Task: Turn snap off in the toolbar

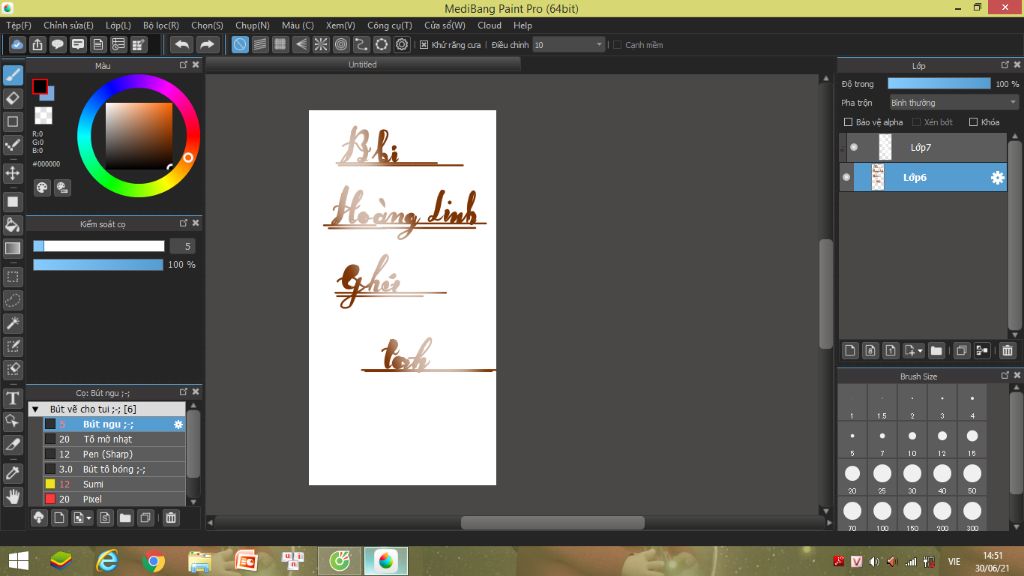Action: click(240, 44)
